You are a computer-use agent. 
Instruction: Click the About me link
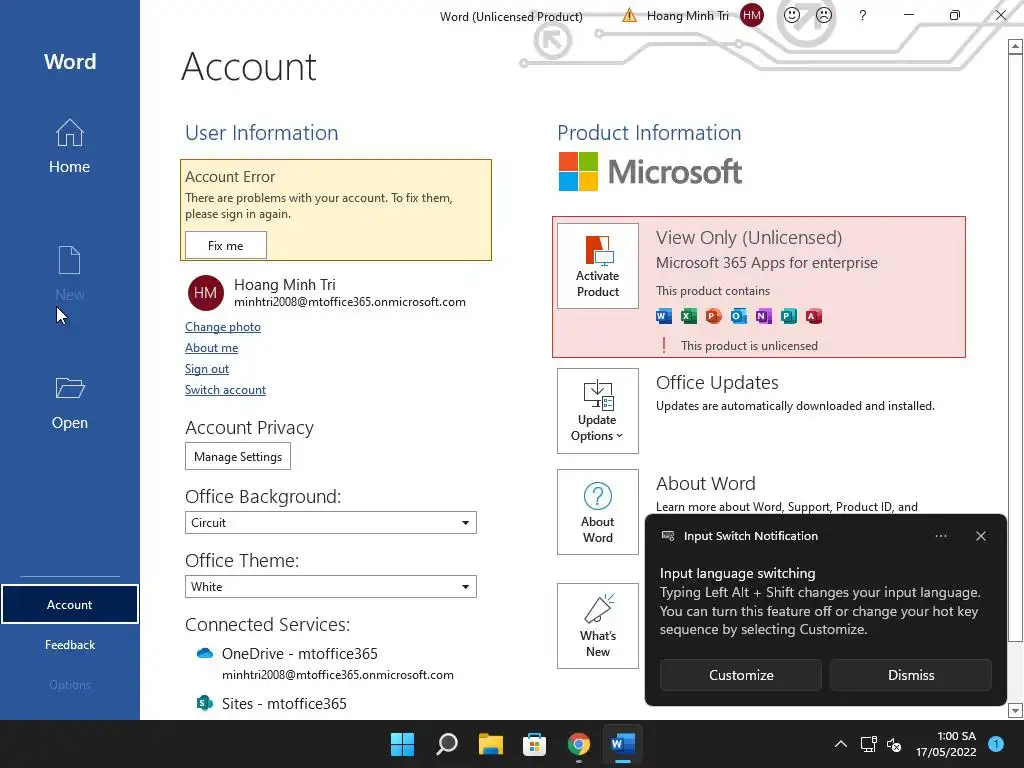pos(212,347)
